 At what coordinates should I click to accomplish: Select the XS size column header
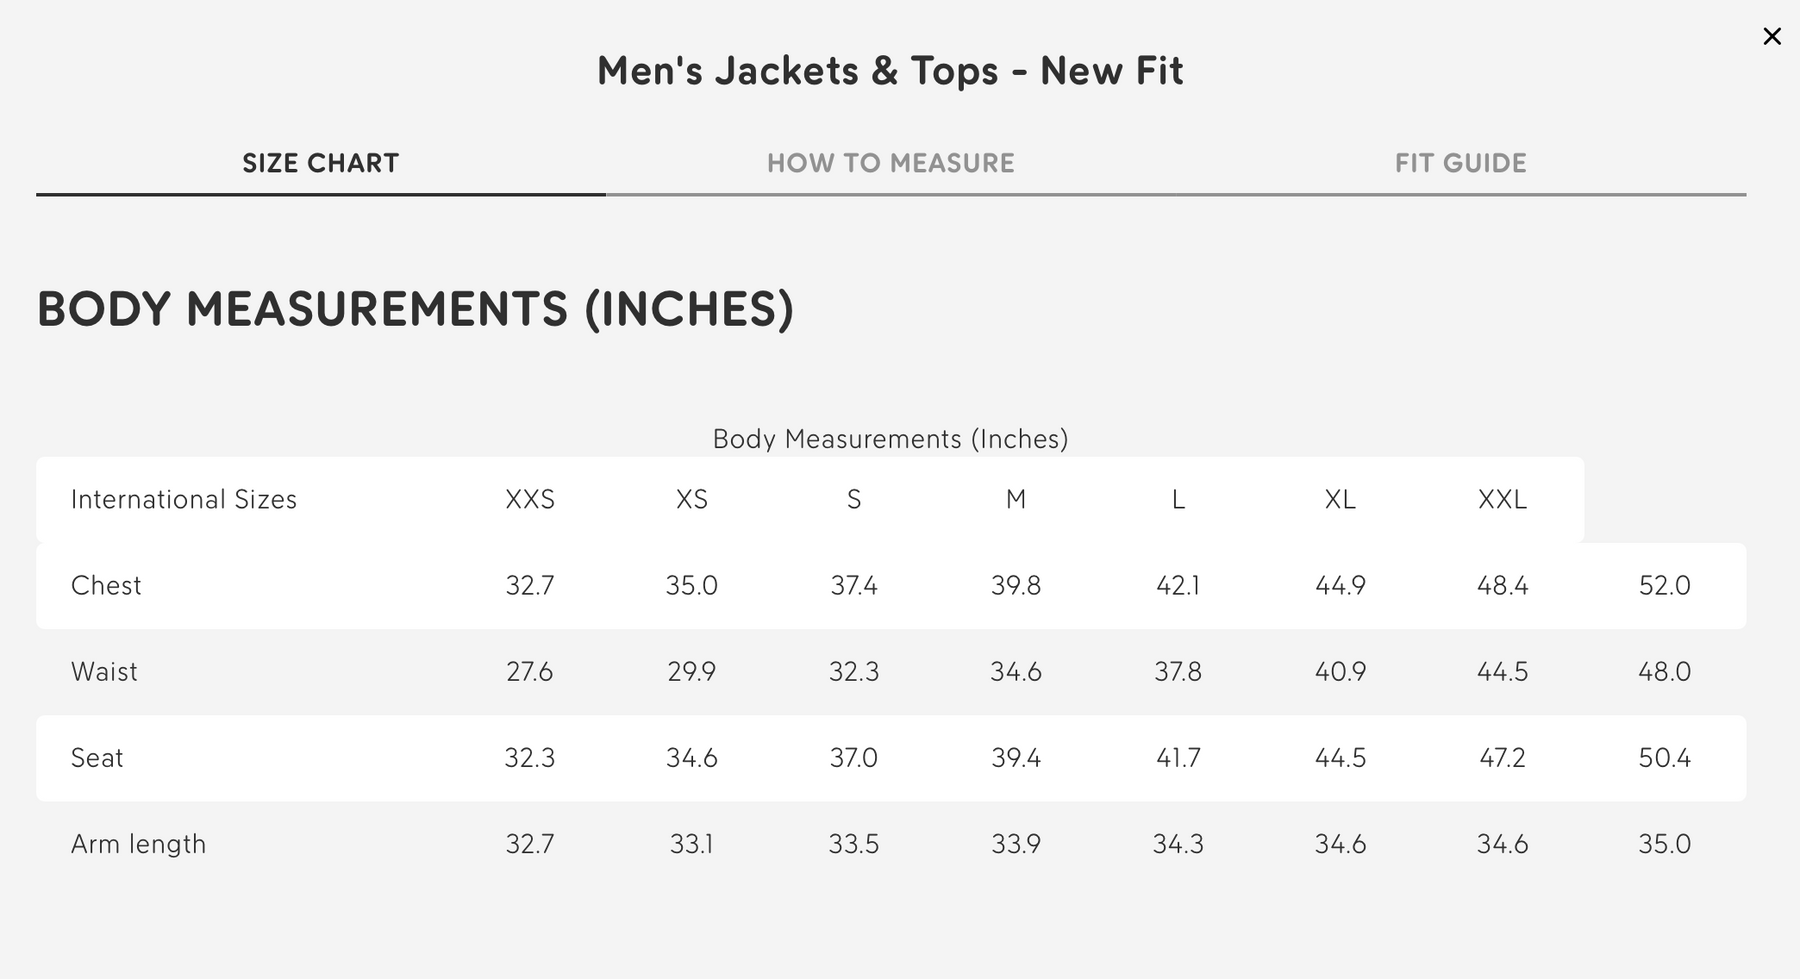click(692, 499)
